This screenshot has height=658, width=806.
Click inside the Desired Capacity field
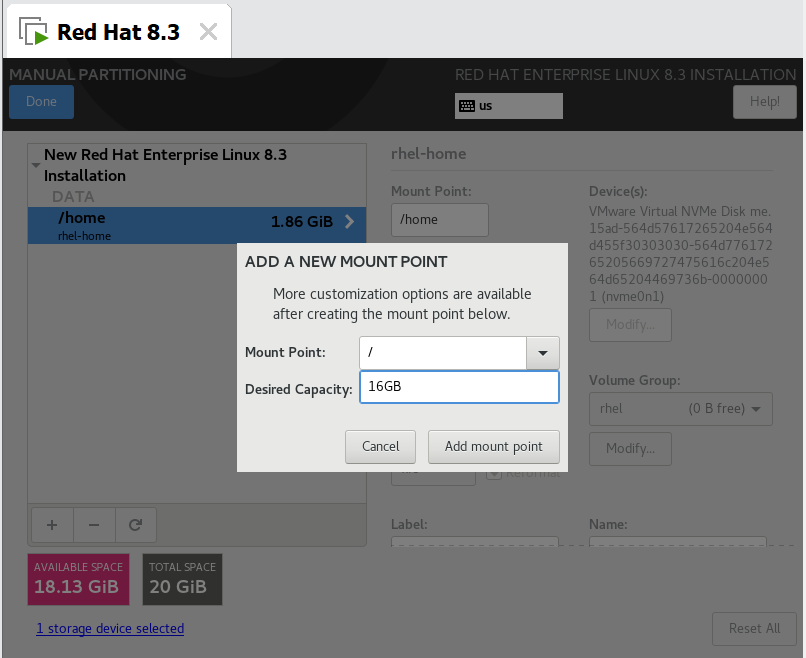tap(459, 387)
